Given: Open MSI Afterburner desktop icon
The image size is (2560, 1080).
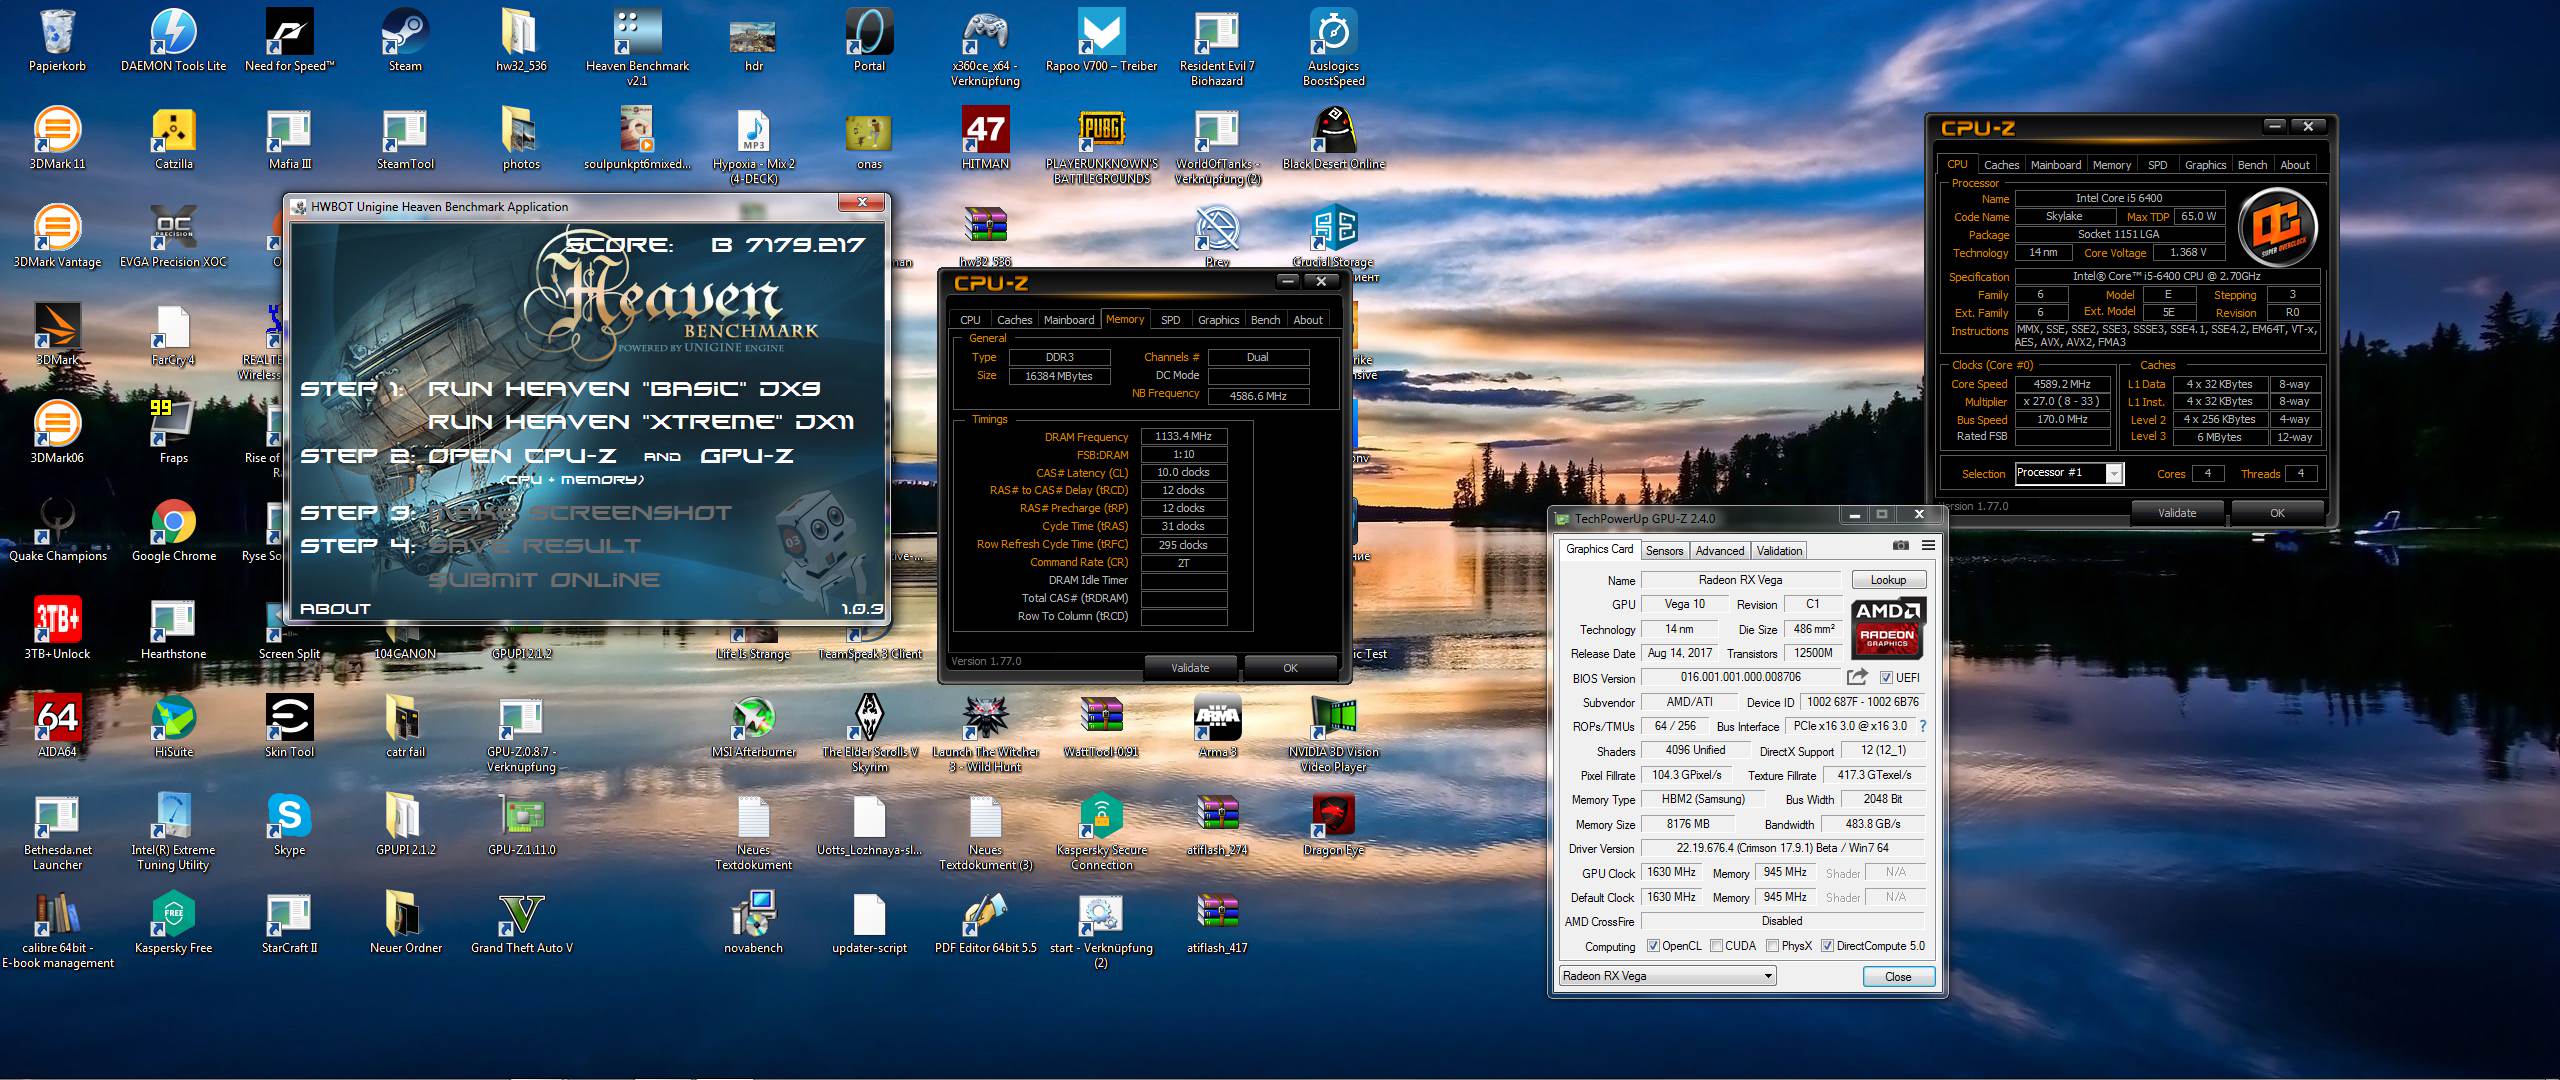Looking at the screenshot, I should click(x=753, y=726).
